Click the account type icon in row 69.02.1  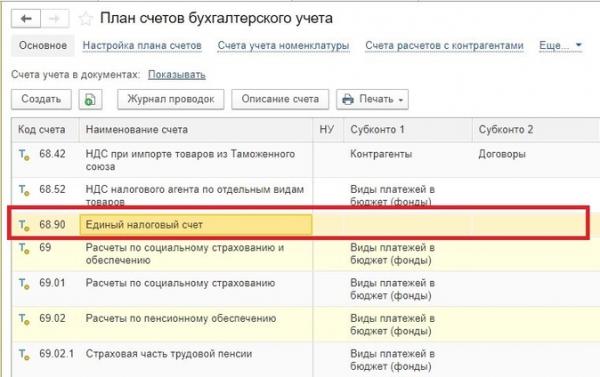point(24,354)
